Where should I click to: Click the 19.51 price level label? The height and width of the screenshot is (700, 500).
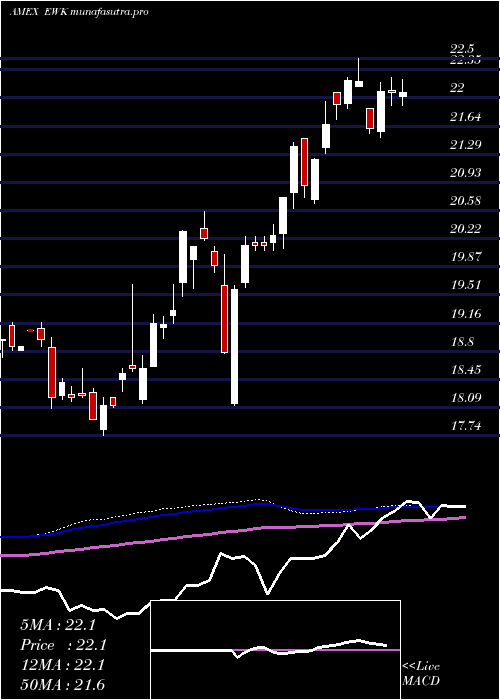pyautogui.click(x=466, y=285)
